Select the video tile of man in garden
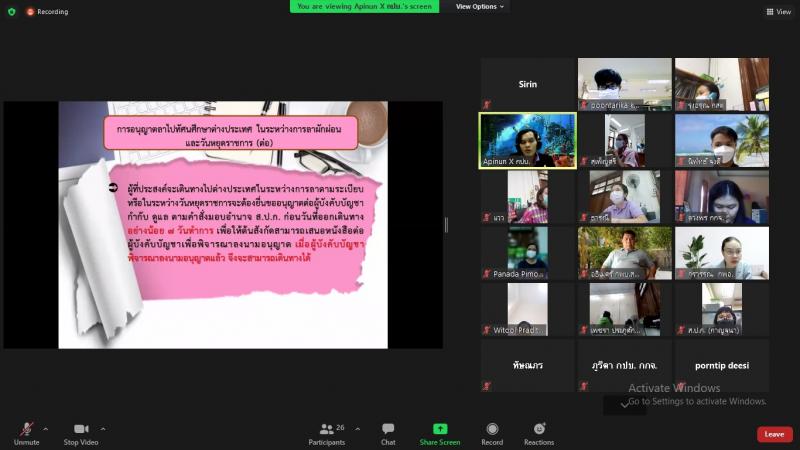 [x=624, y=253]
